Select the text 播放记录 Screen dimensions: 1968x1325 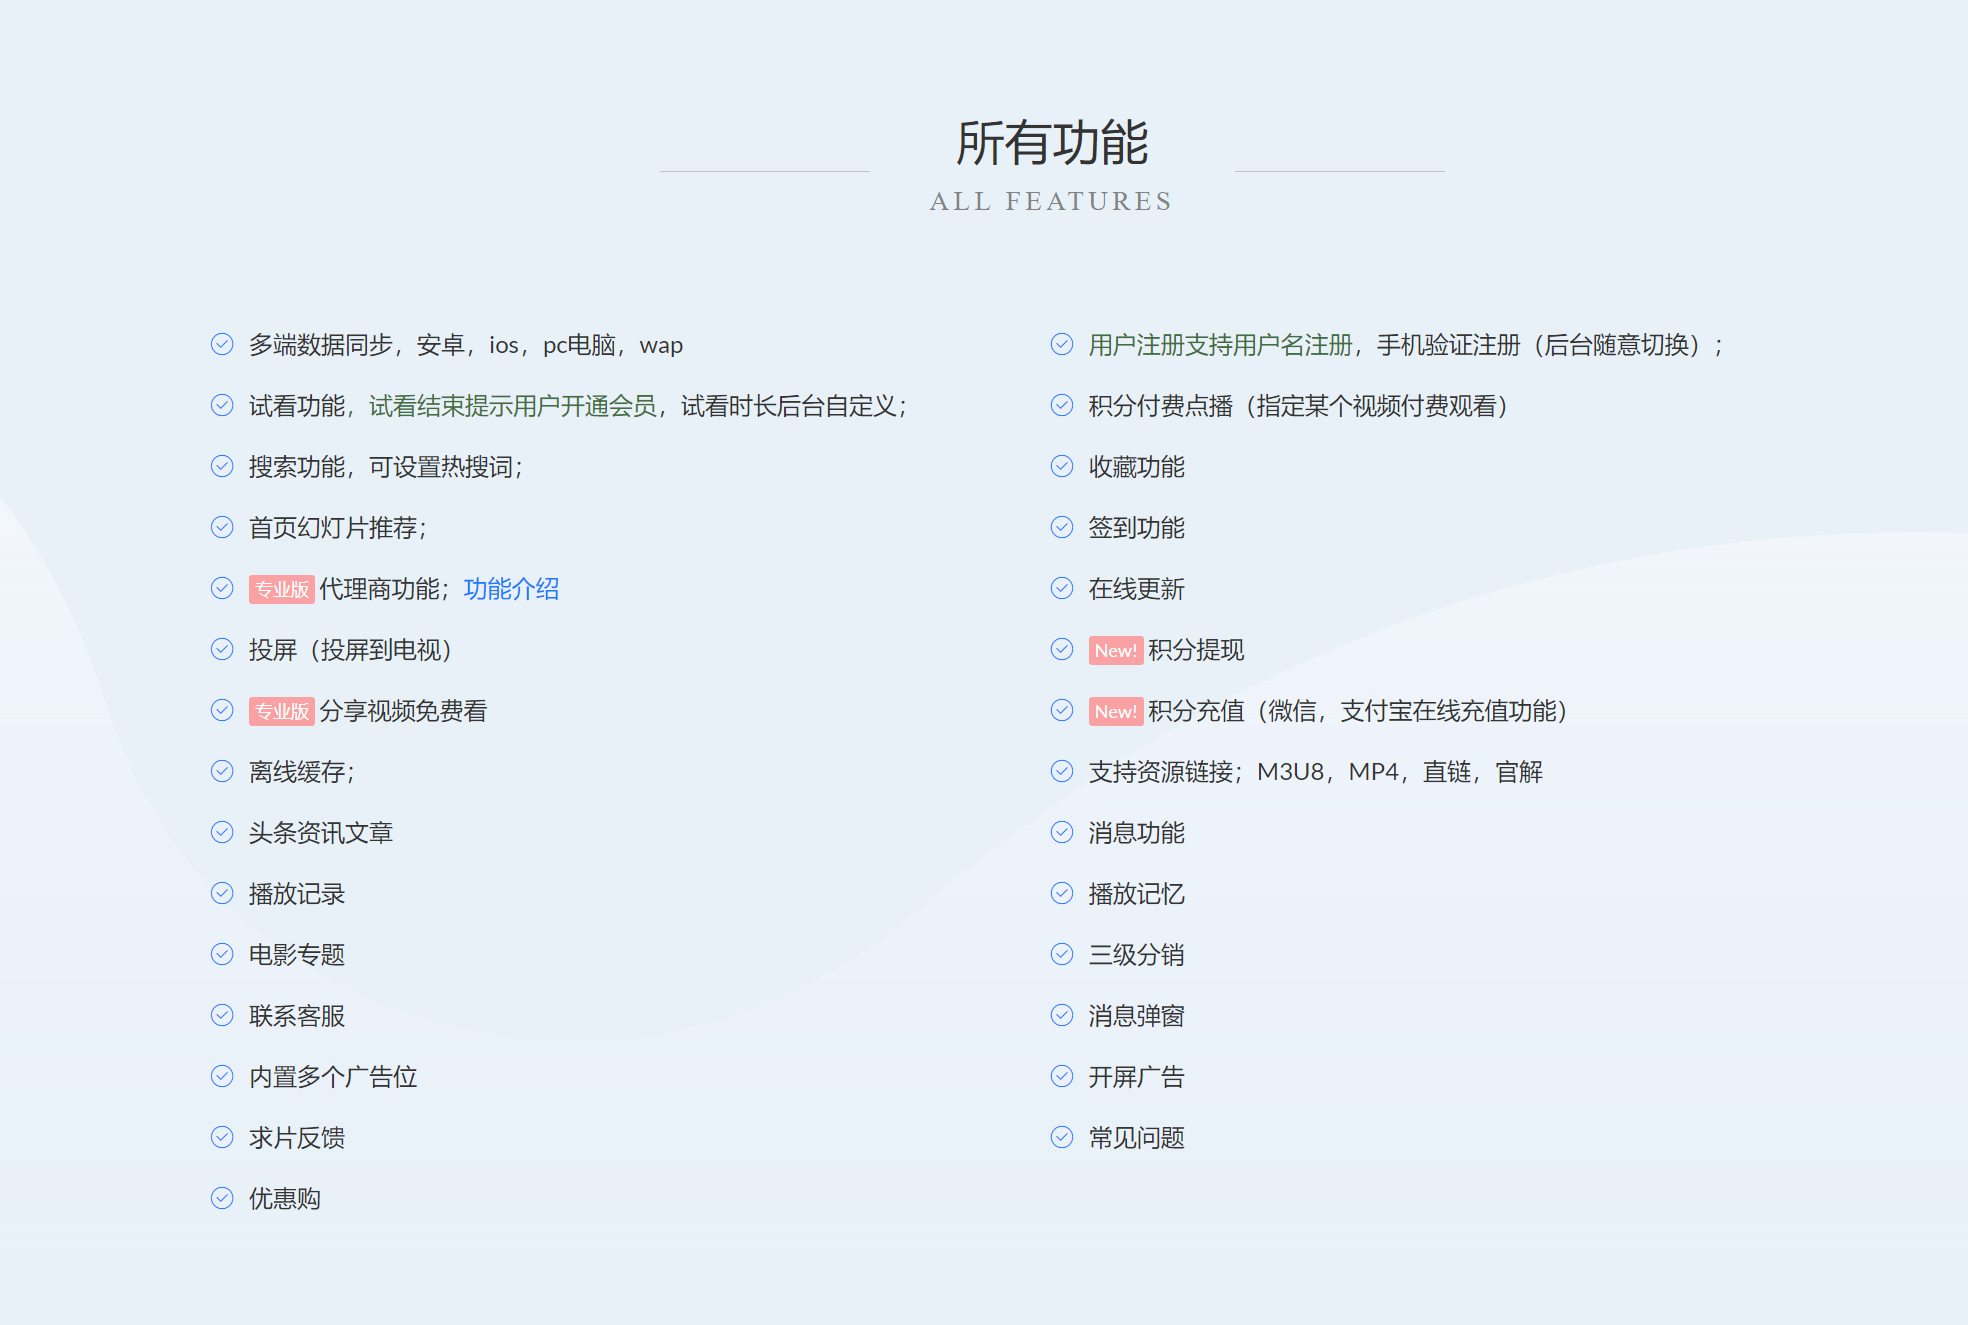point(297,894)
